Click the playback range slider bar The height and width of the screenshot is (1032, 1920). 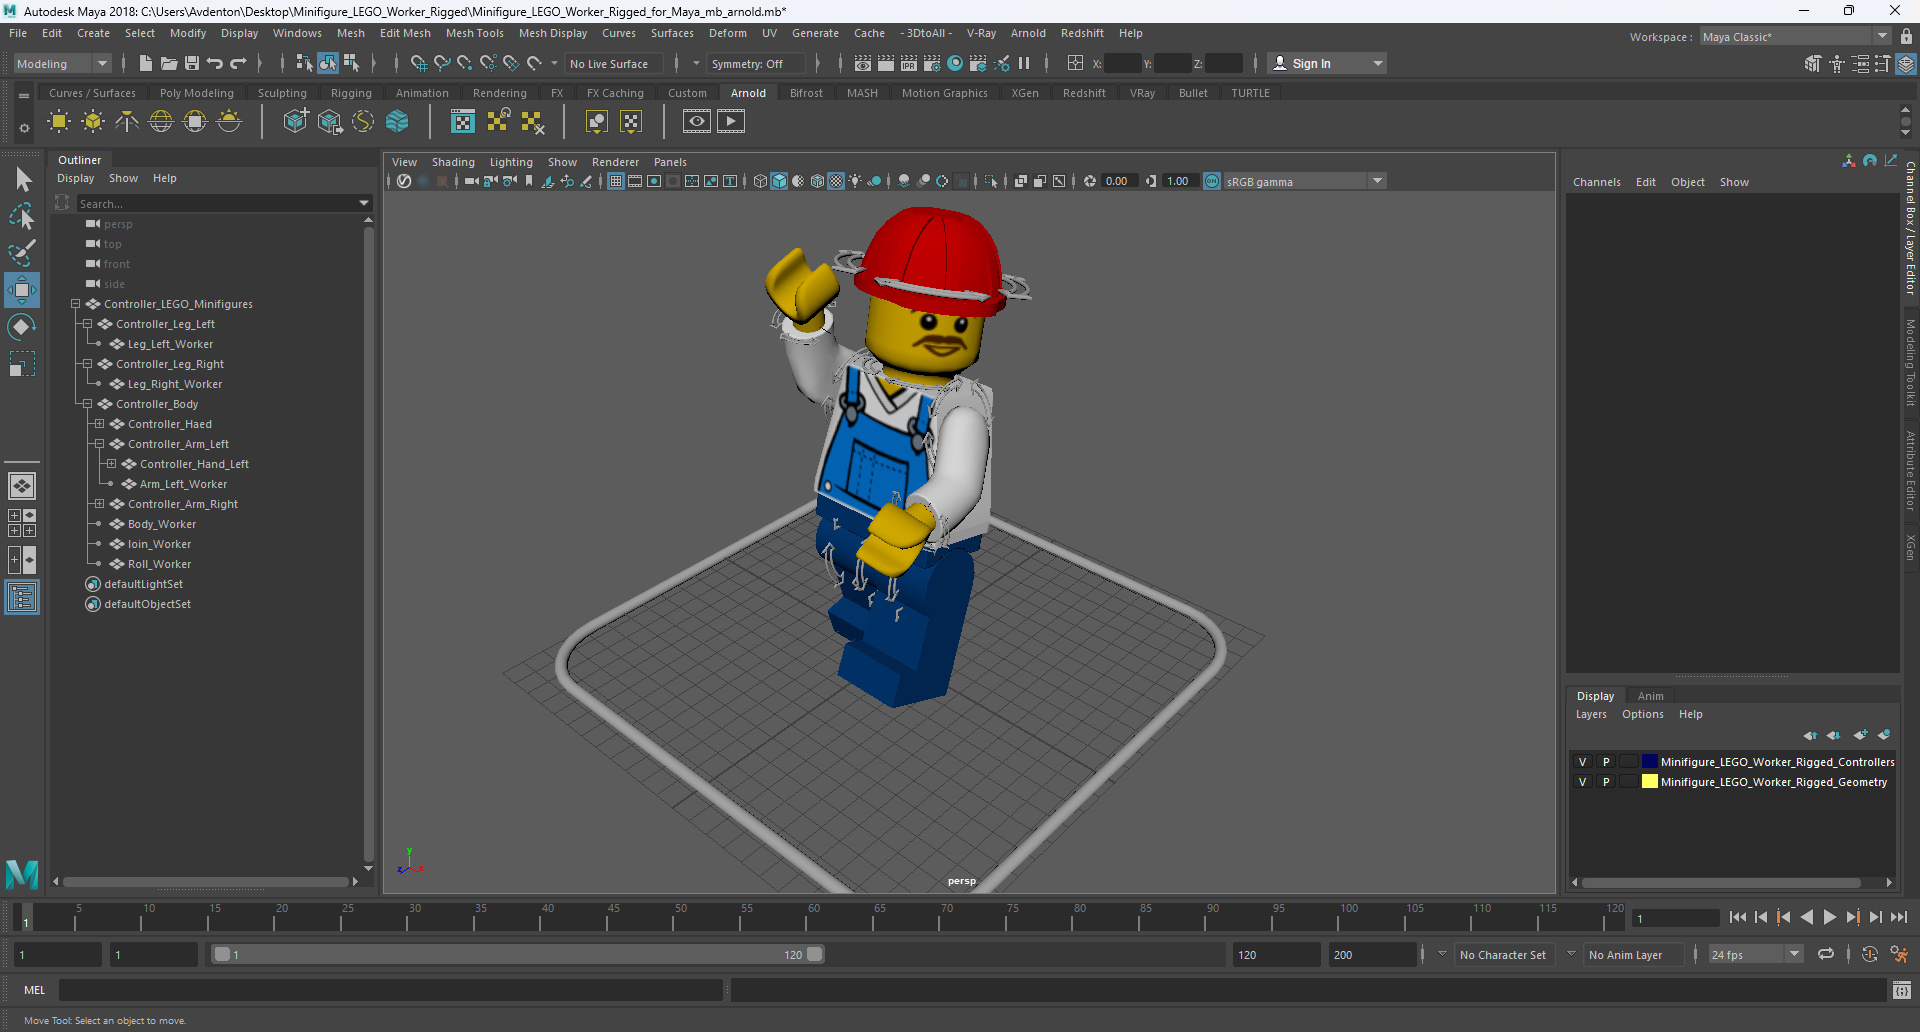(x=518, y=955)
